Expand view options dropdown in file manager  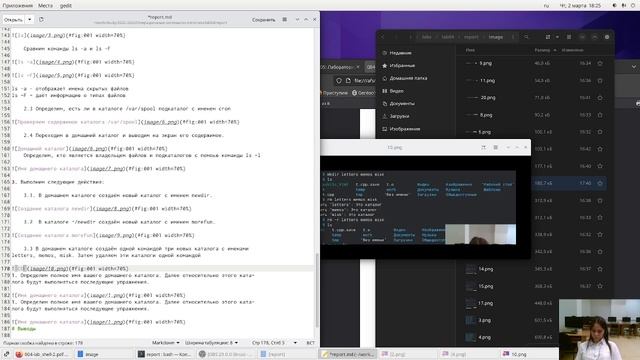557,37
